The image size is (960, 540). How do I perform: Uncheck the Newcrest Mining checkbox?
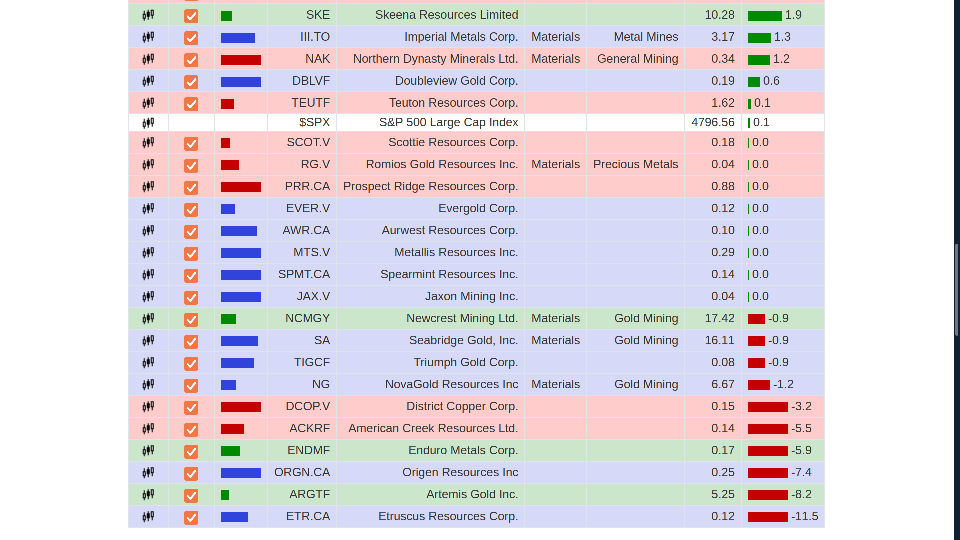point(191,320)
